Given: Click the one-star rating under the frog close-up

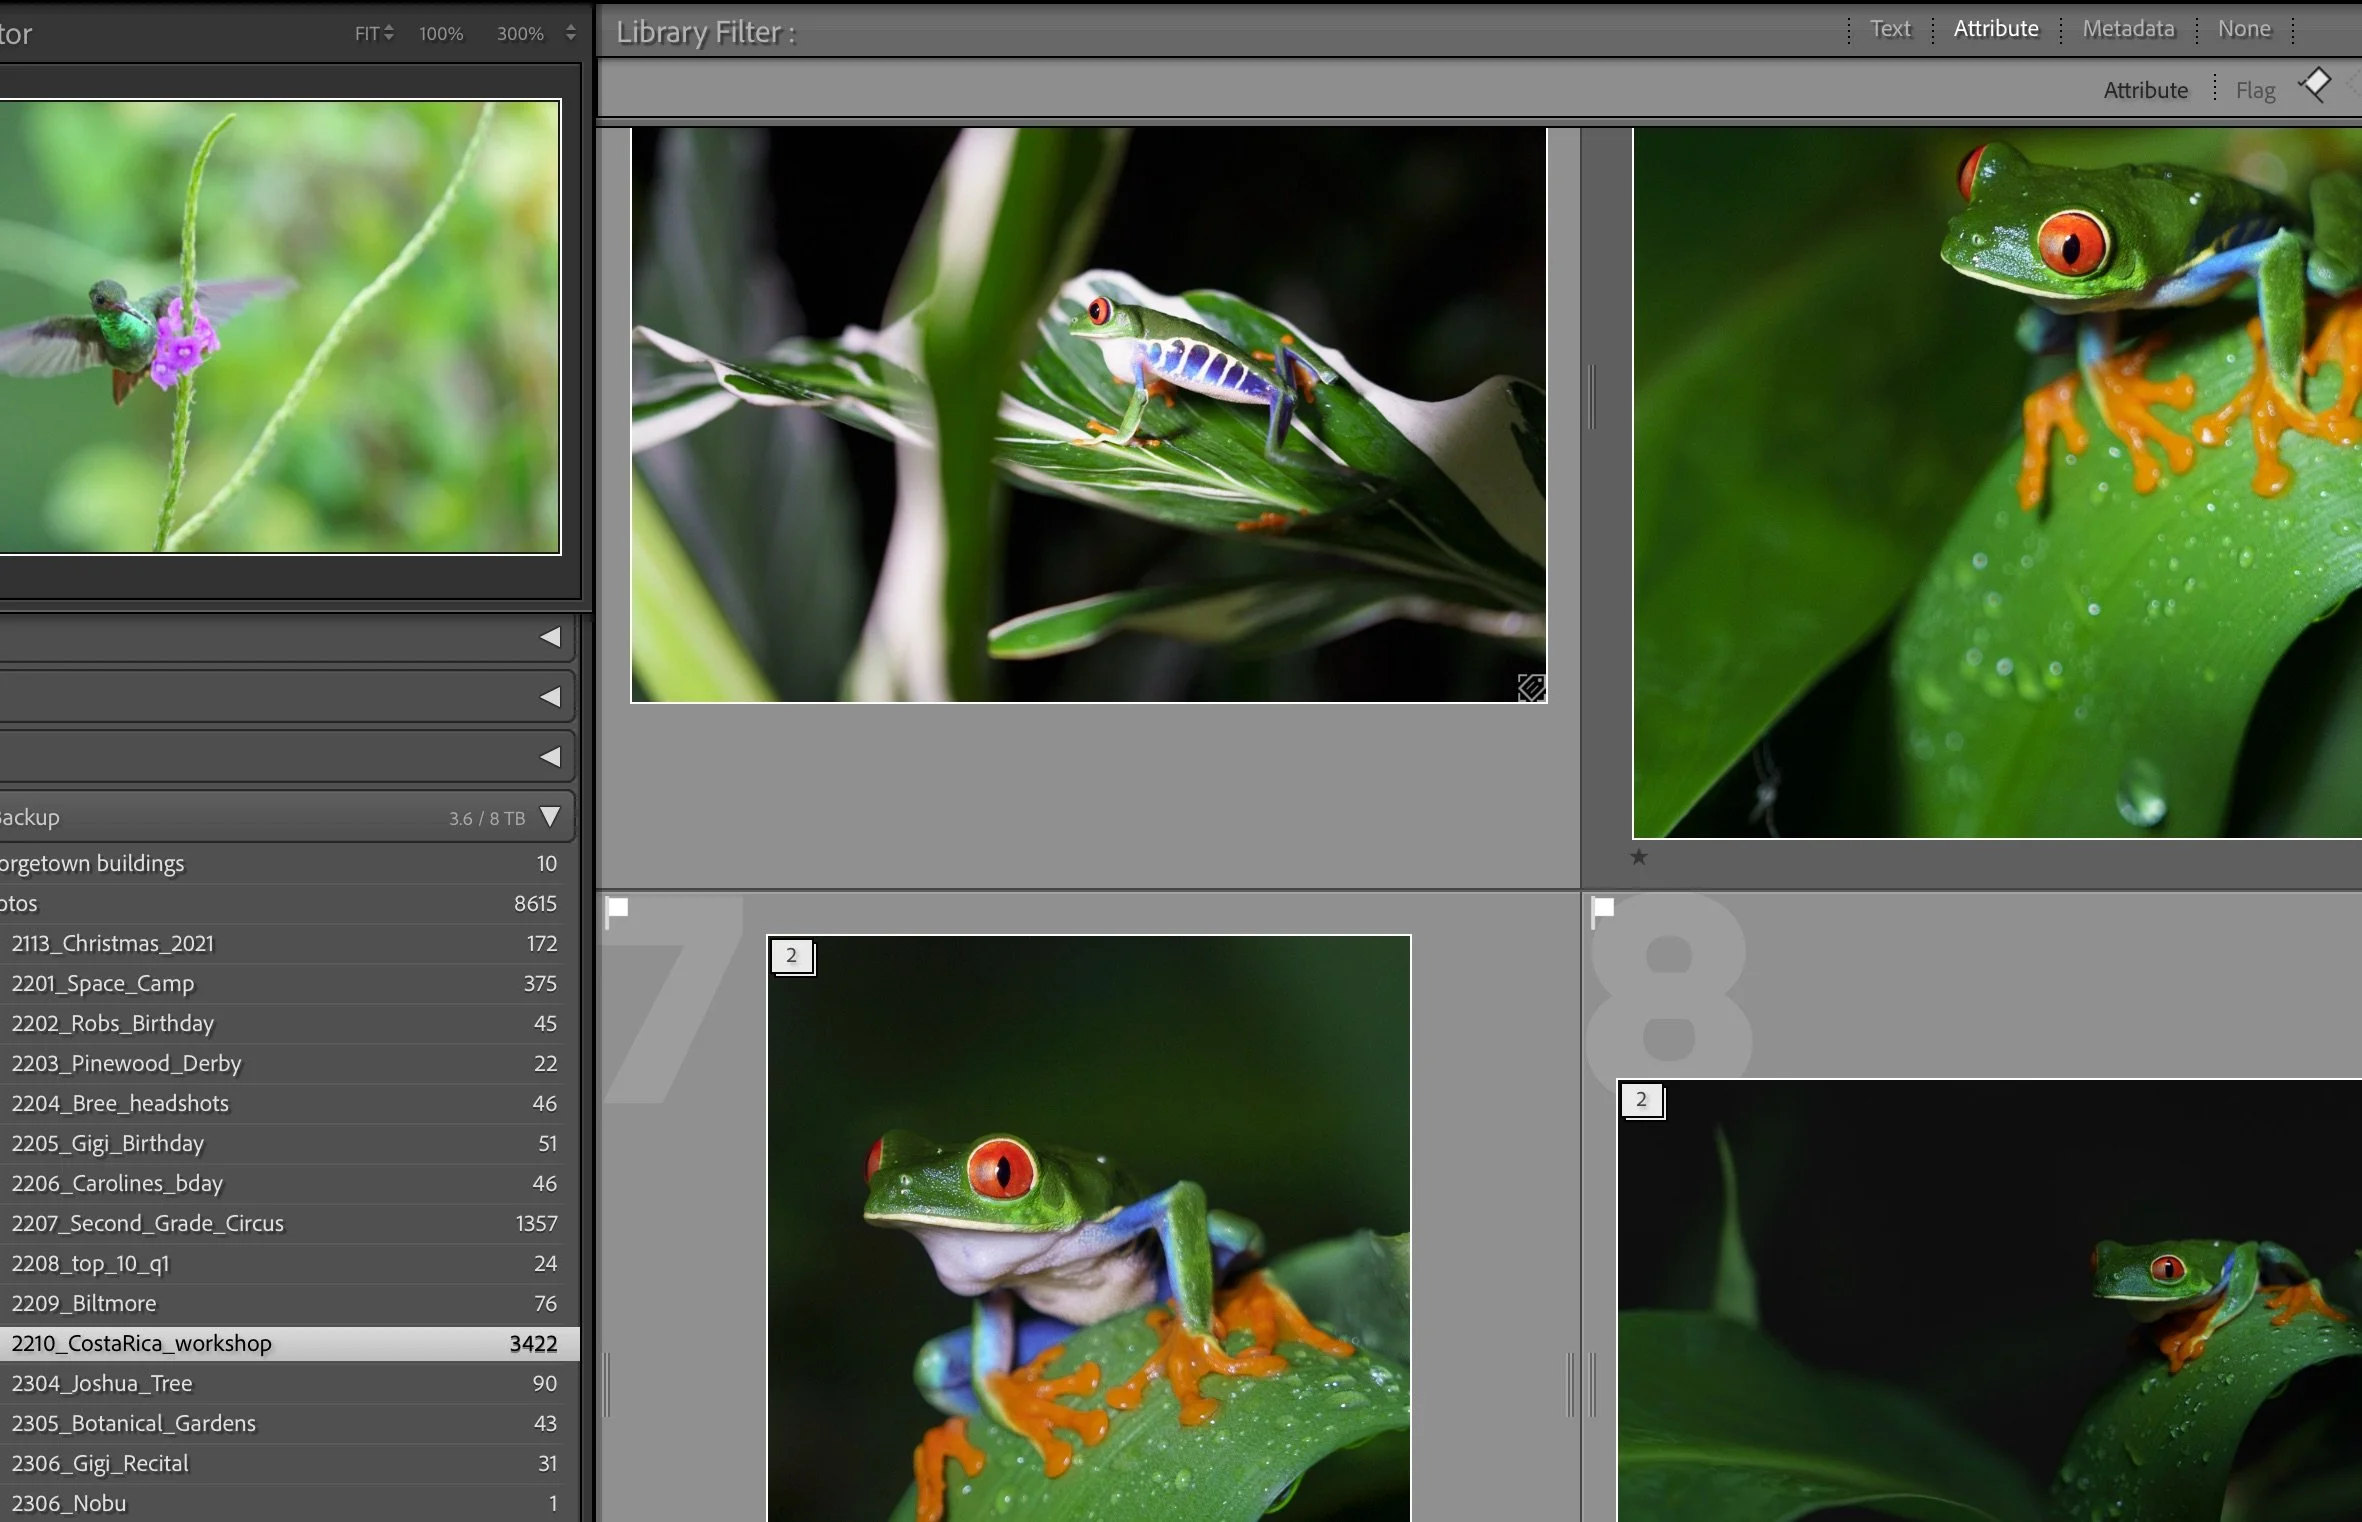Looking at the screenshot, I should [x=1638, y=857].
